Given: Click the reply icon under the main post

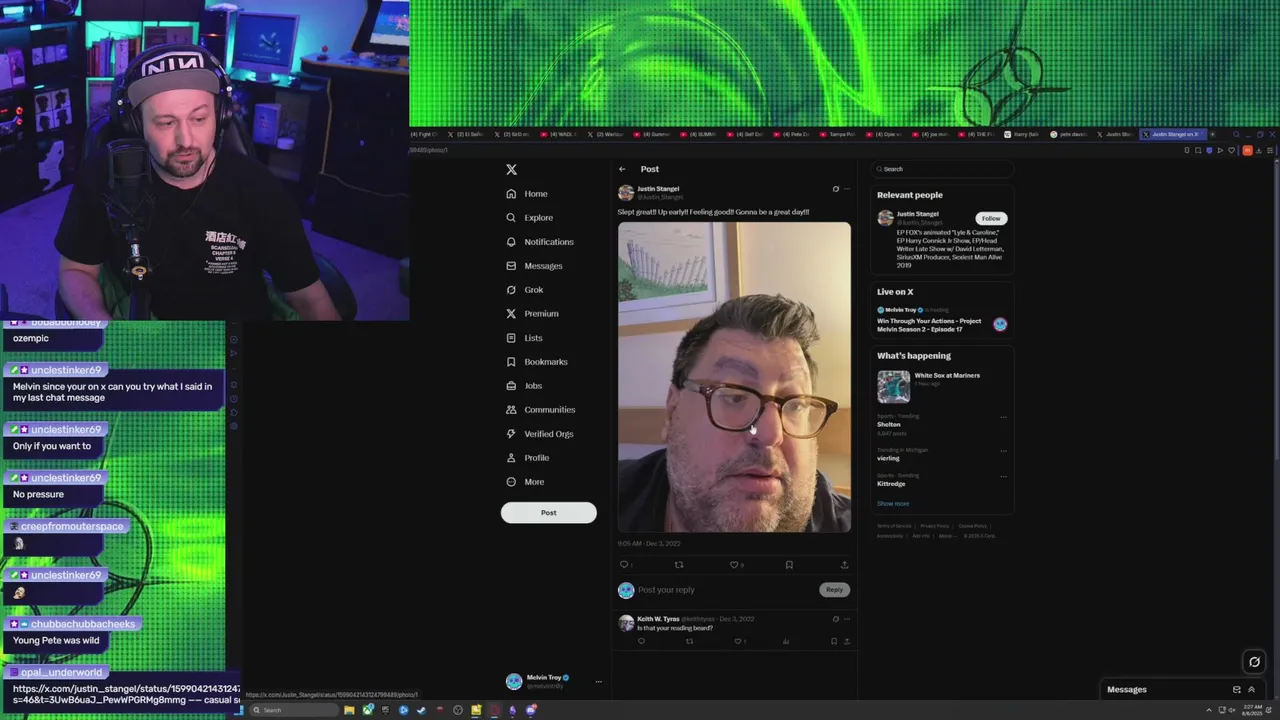Looking at the screenshot, I should pos(624,565).
